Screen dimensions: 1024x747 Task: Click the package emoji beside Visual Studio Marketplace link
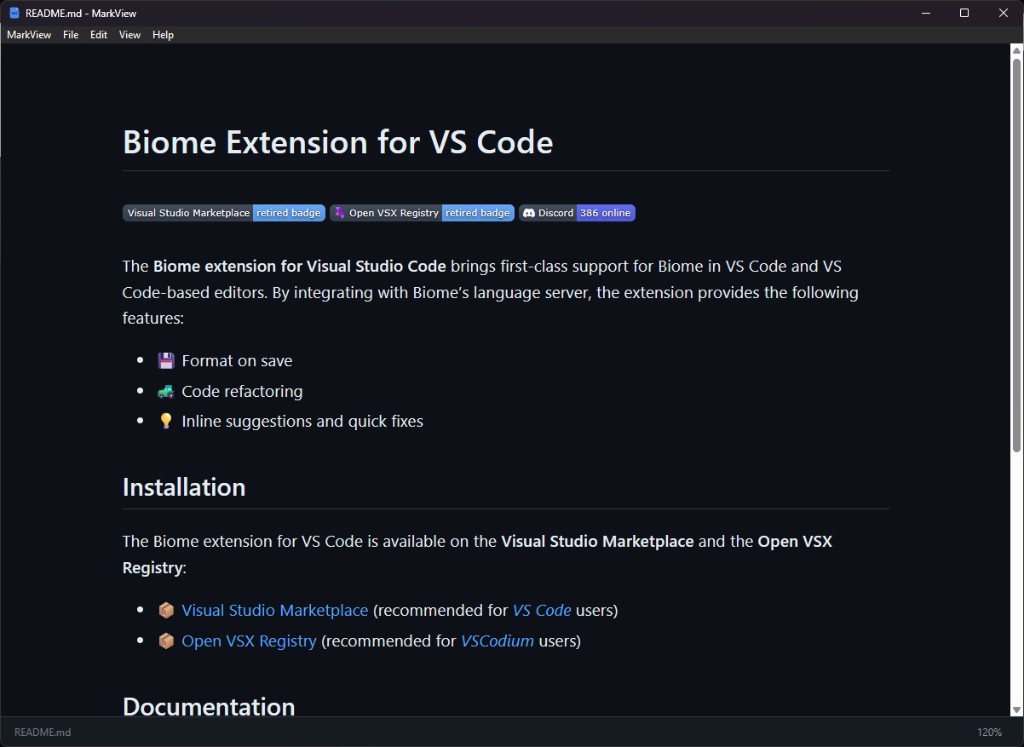coord(166,610)
